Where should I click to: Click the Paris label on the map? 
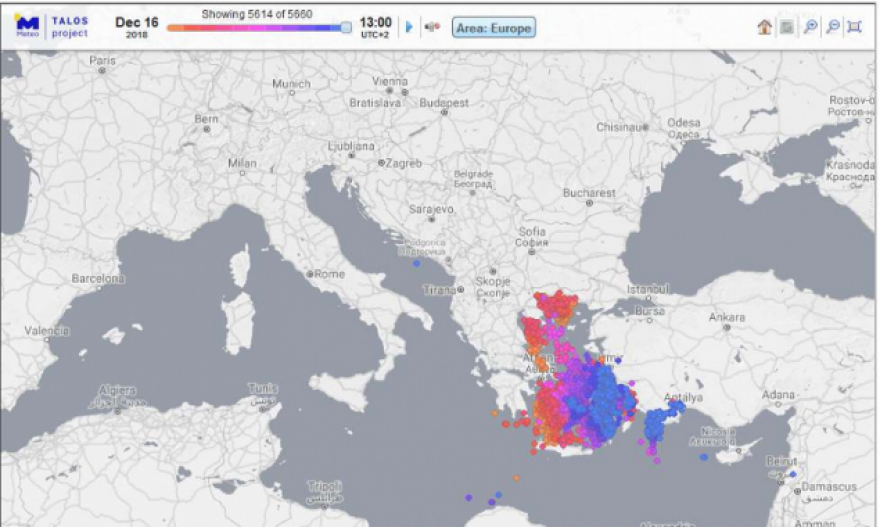[x=102, y=61]
